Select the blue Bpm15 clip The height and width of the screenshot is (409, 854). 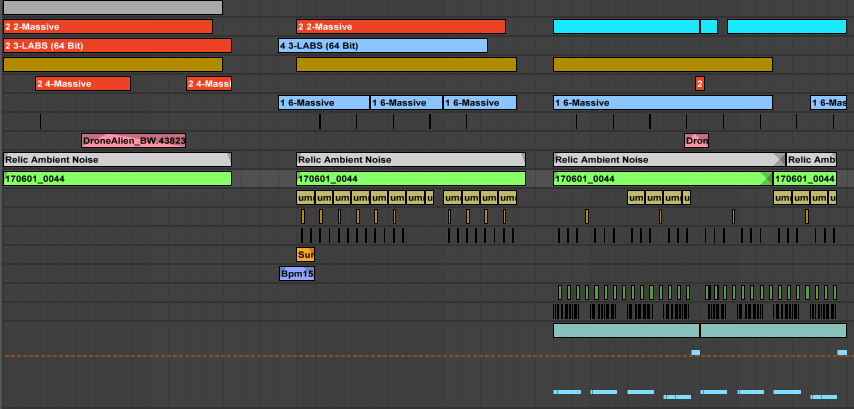296,273
